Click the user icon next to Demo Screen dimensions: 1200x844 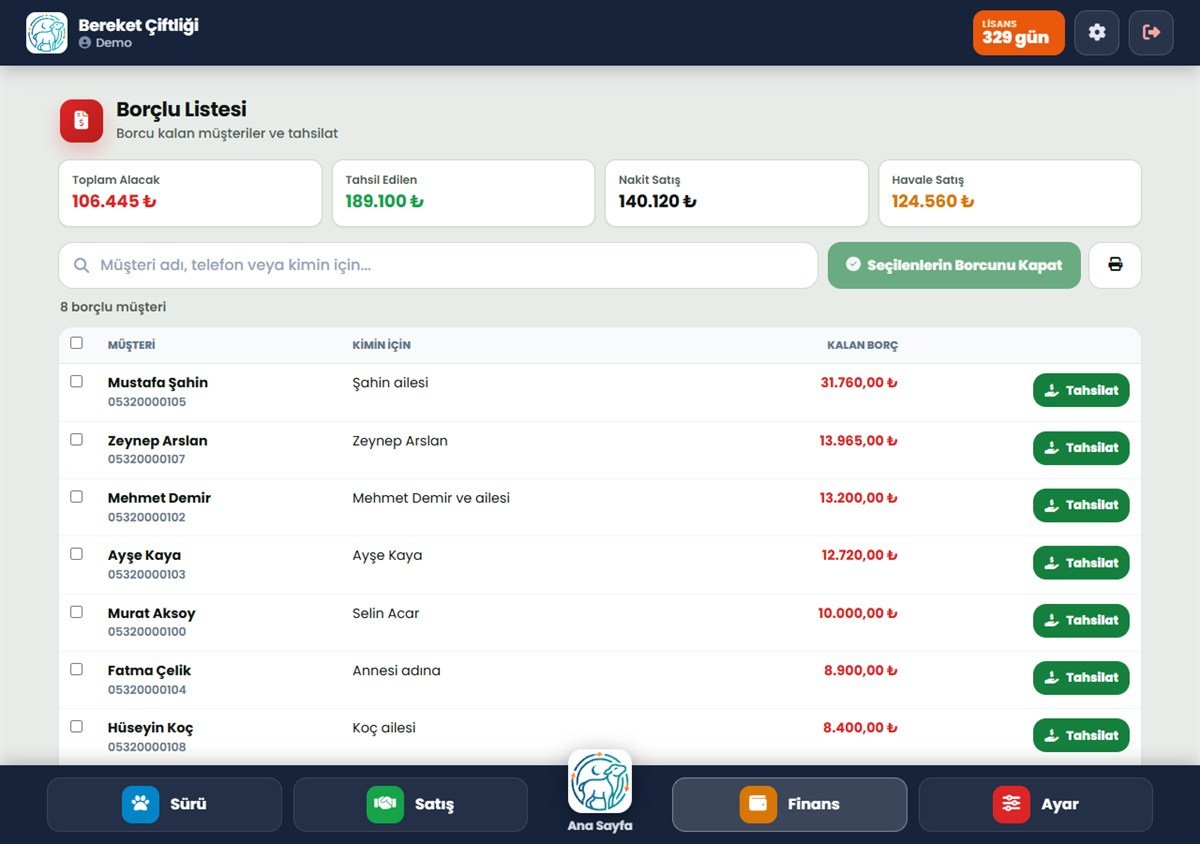[85, 43]
